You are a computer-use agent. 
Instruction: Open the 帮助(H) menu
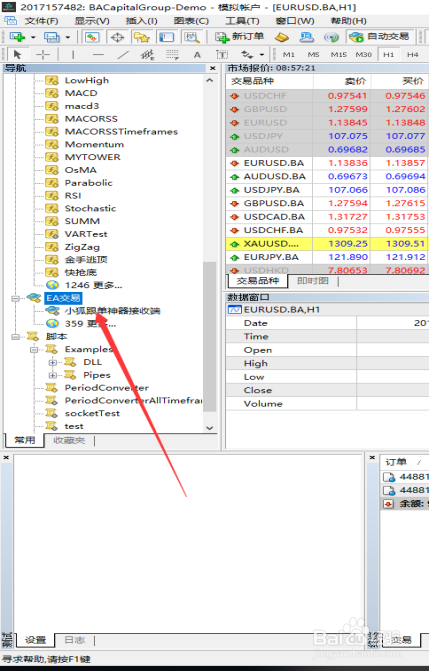coord(348,21)
